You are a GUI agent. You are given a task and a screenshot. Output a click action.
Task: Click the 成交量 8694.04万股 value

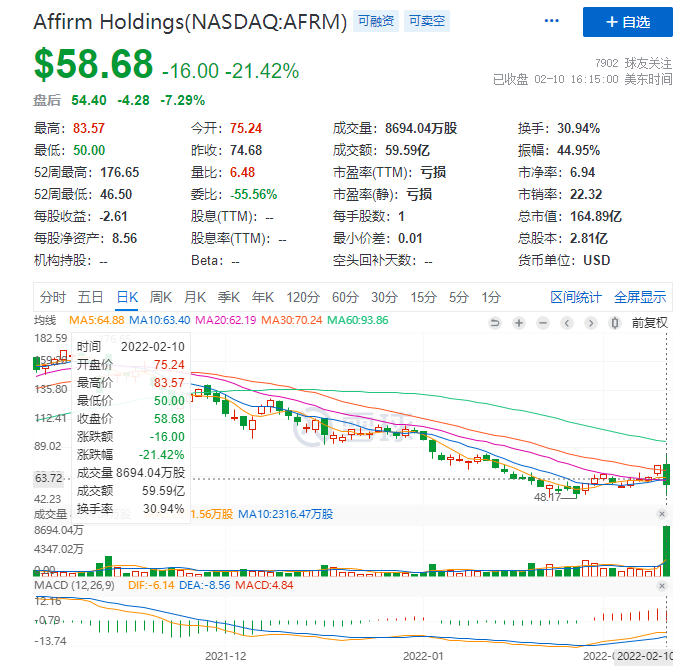421,128
